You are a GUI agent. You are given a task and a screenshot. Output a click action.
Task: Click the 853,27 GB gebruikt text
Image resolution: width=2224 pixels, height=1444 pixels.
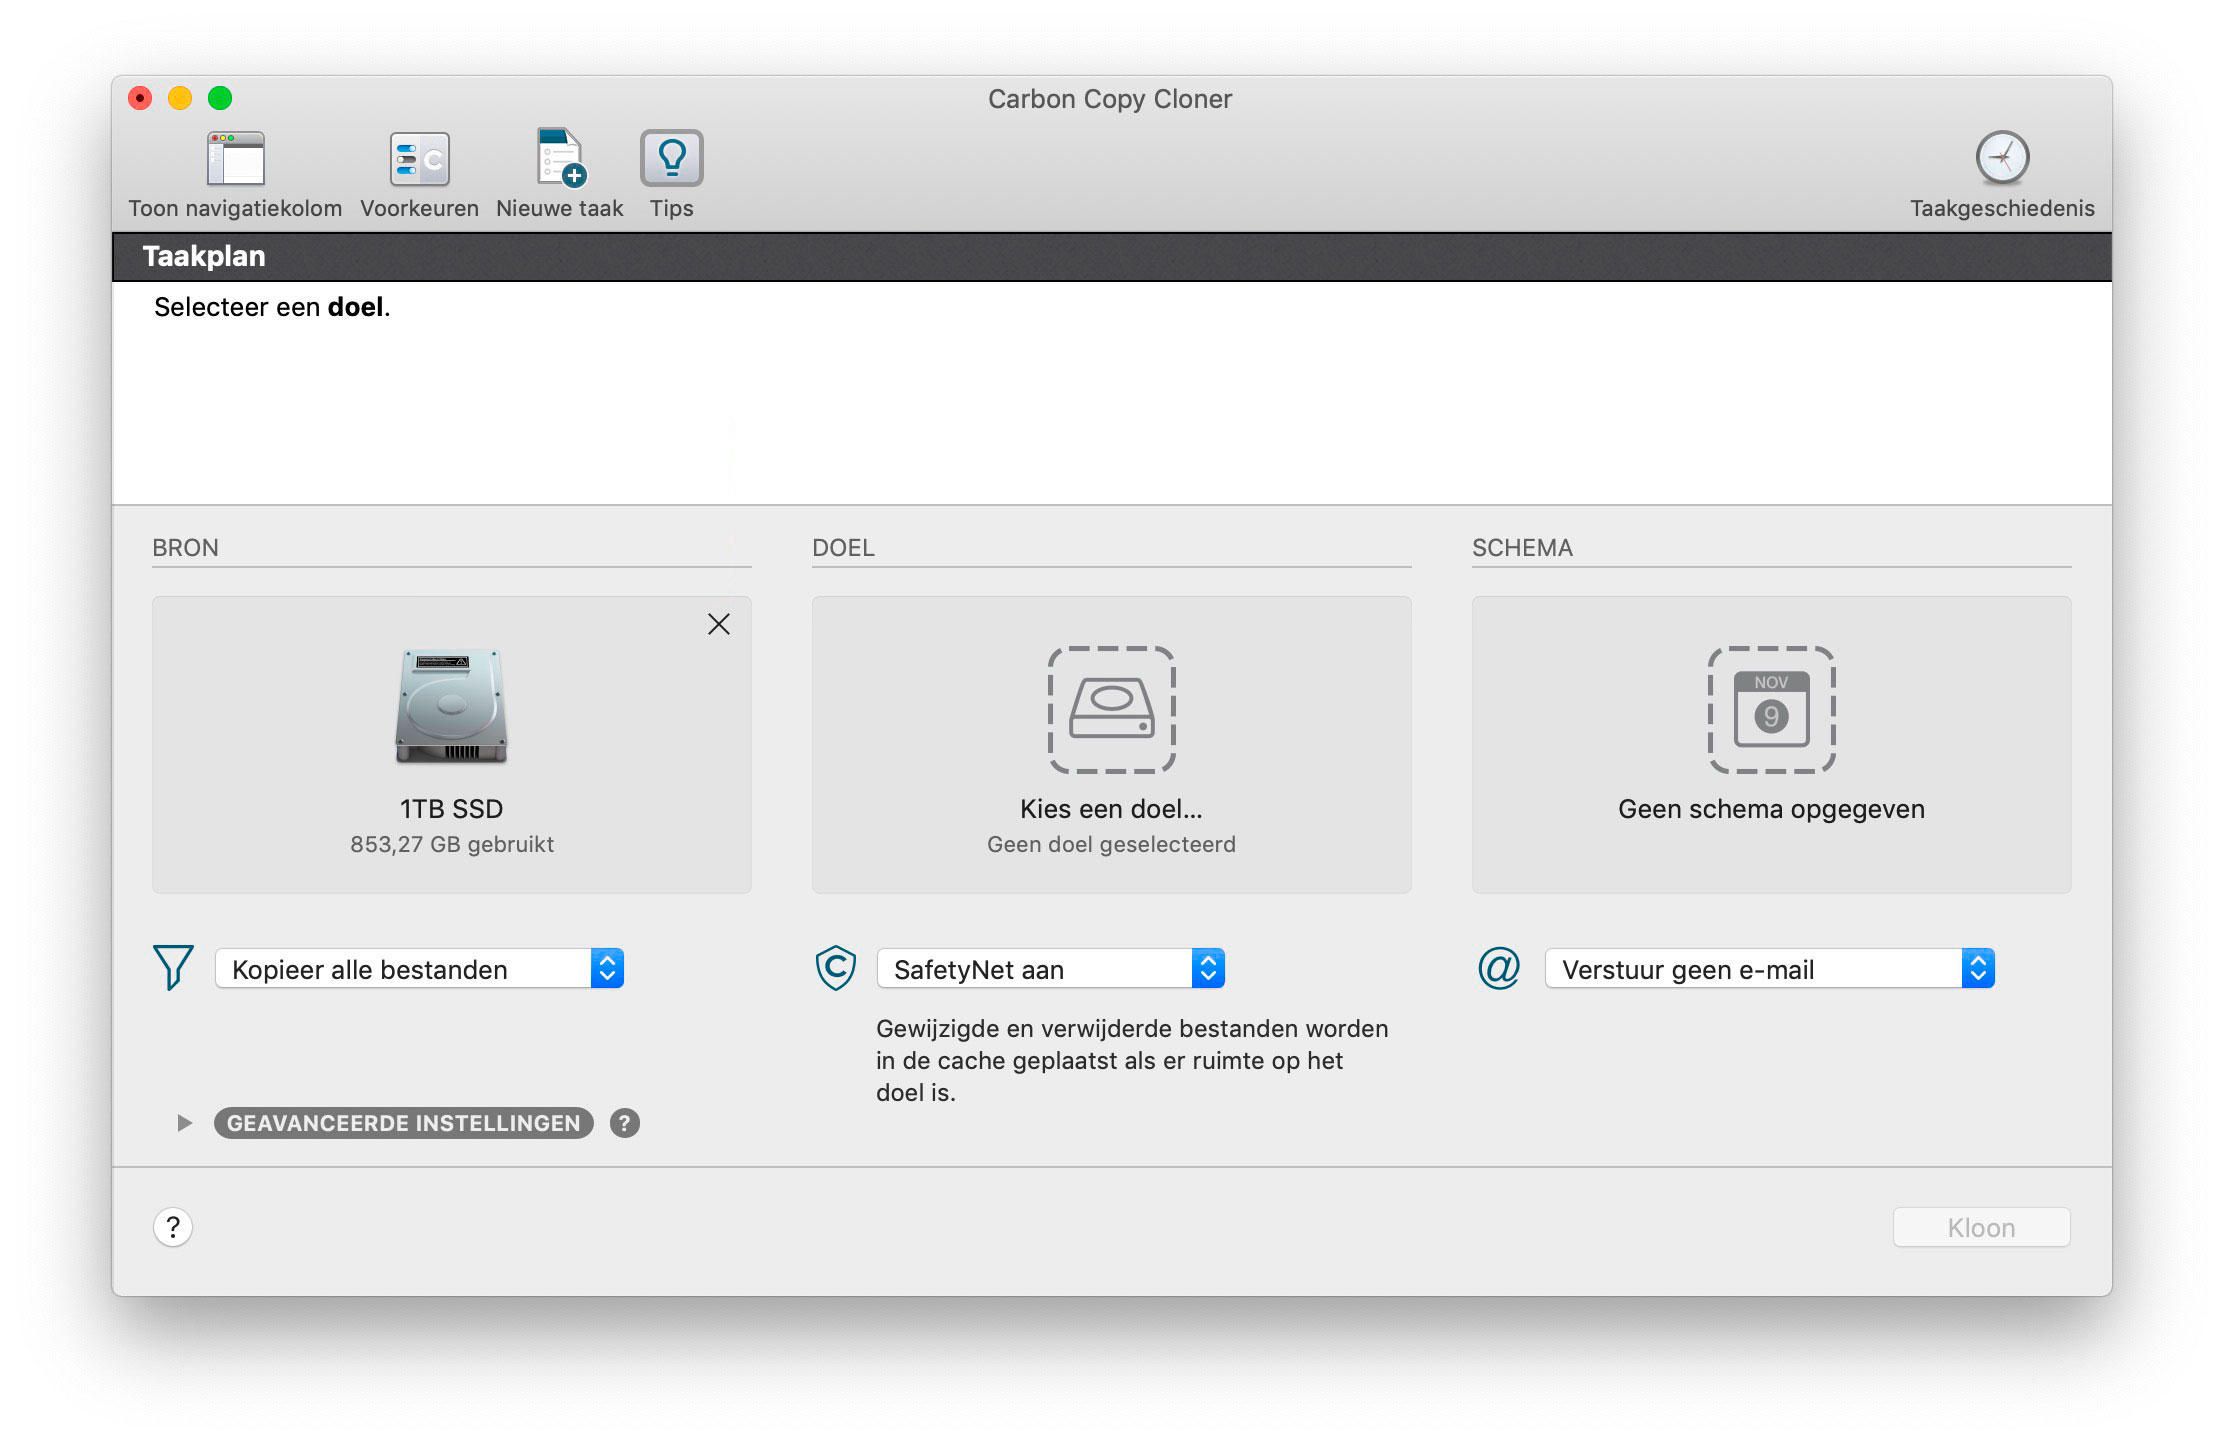click(x=451, y=844)
